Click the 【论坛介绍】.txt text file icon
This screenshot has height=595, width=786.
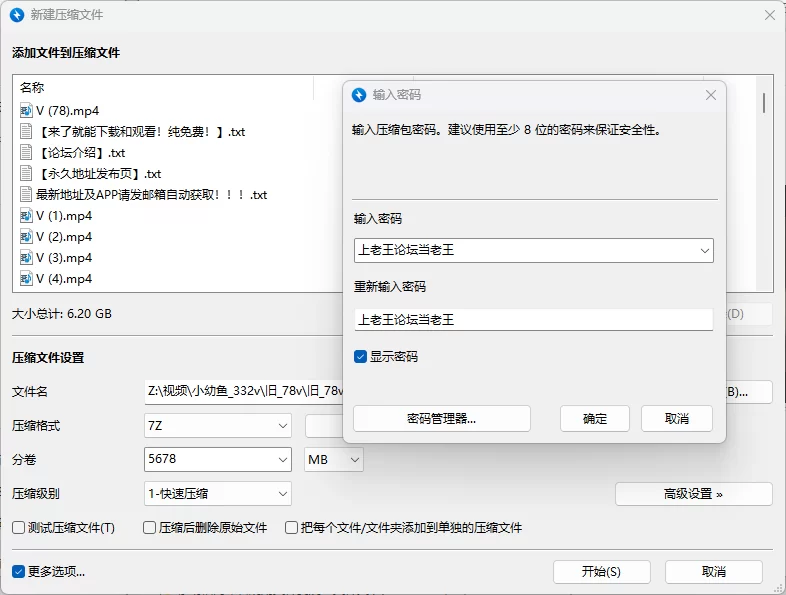(27, 153)
